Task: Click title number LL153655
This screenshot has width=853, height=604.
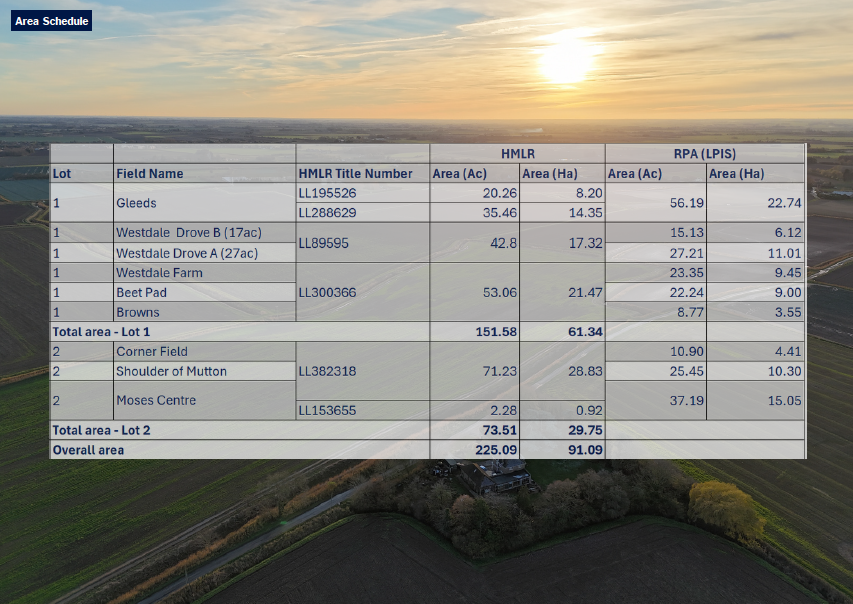Action: point(327,411)
